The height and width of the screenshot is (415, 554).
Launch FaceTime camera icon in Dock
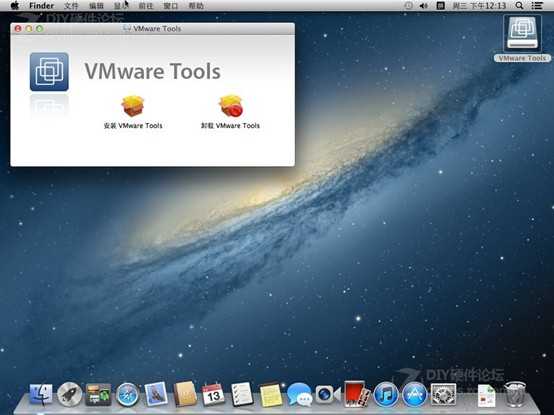click(328, 394)
